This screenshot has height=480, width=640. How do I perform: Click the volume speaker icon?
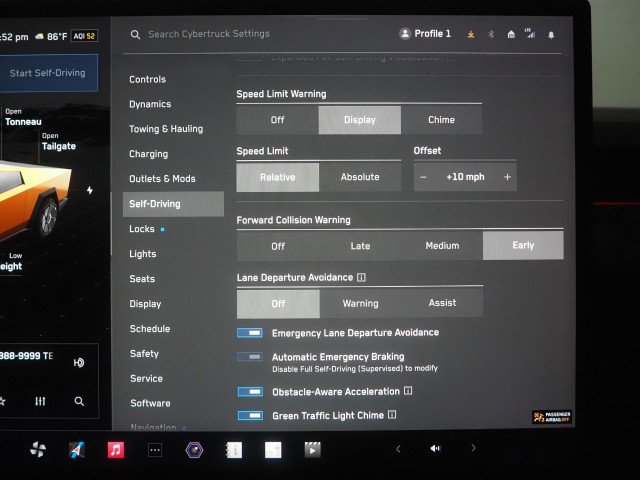point(435,449)
